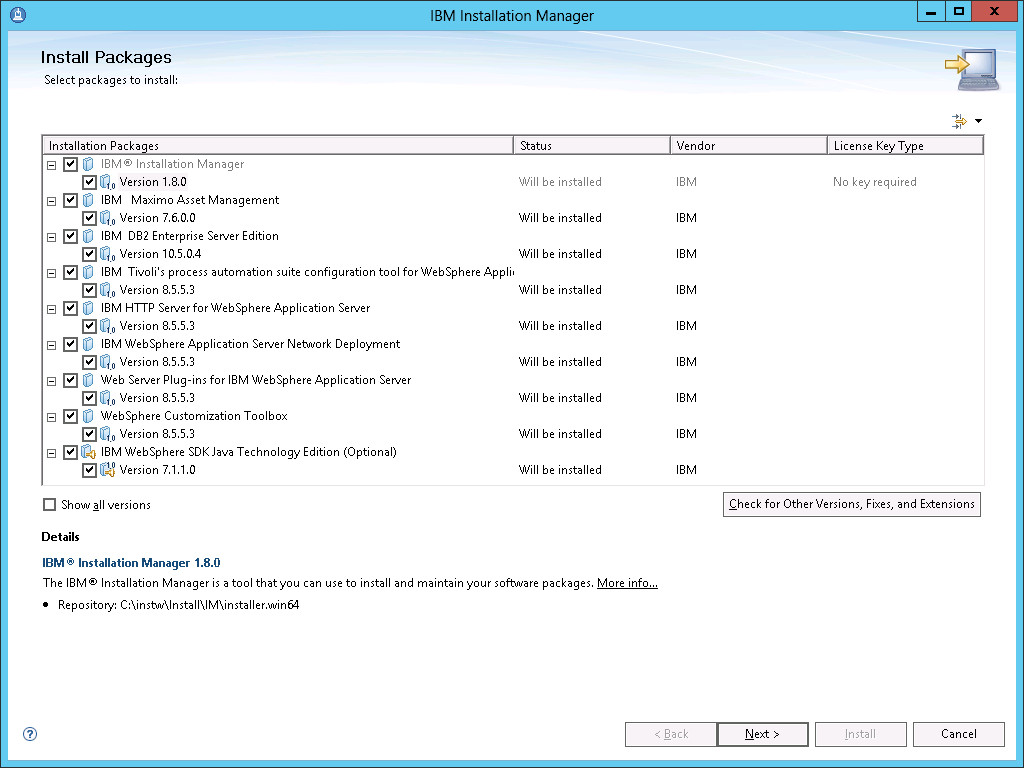The image size is (1024, 768).
Task: Uncheck the Web Server Plug-ins package checkbox
Action: (x=71, y=380)
